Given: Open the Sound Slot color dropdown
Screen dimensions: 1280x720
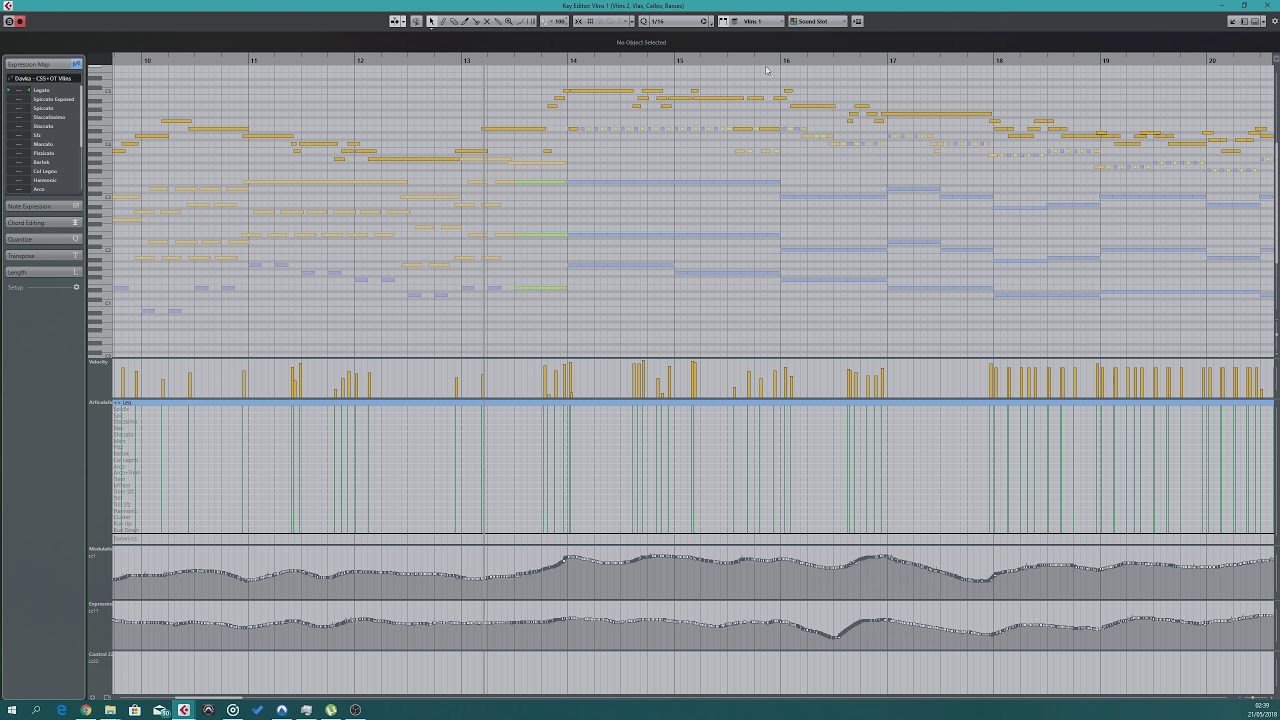Looking at the screenshot, I should pos(817,21).
